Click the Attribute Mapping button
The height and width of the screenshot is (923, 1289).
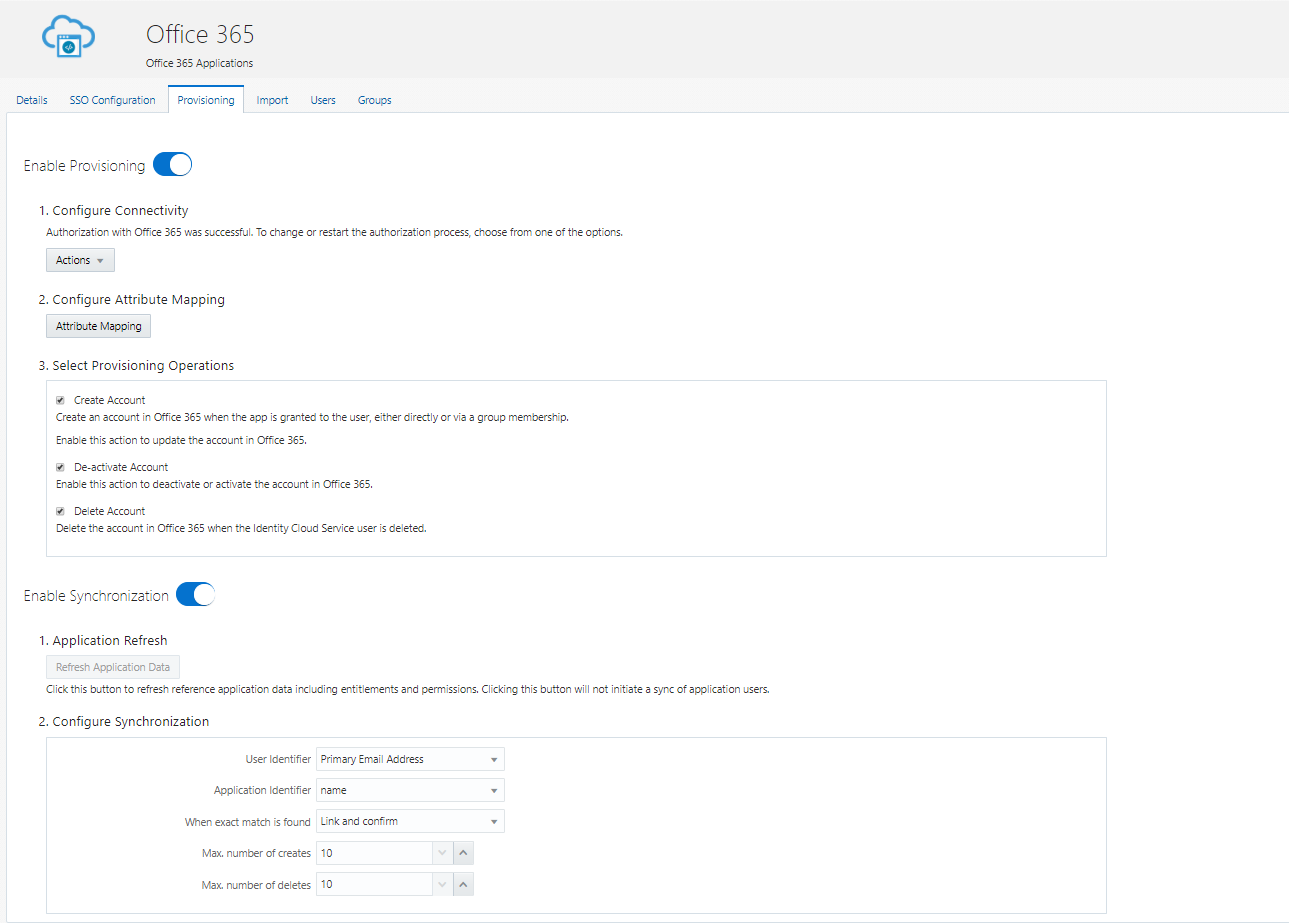pos(98,326)
